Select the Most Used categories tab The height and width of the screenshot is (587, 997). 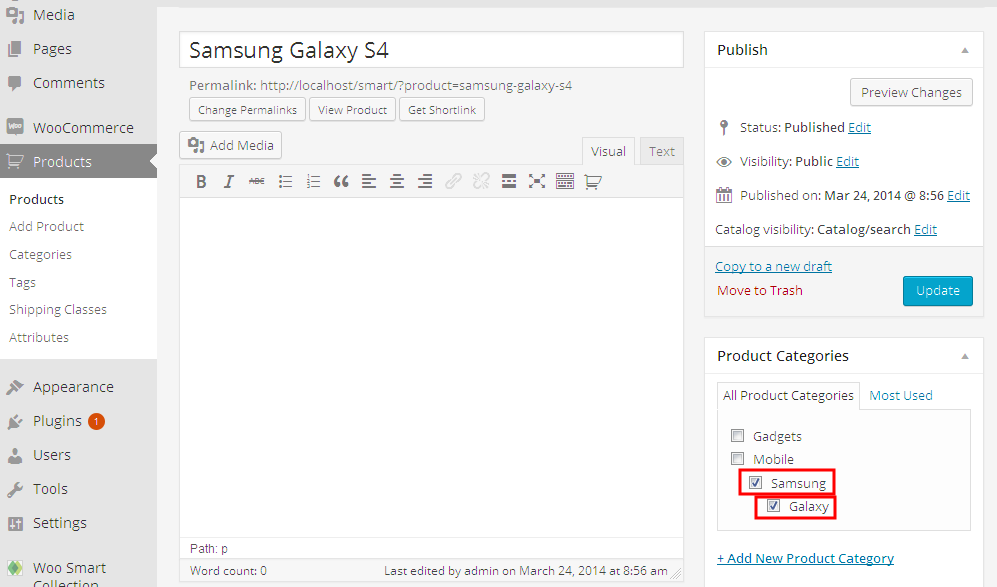click(x=900, y=396)
